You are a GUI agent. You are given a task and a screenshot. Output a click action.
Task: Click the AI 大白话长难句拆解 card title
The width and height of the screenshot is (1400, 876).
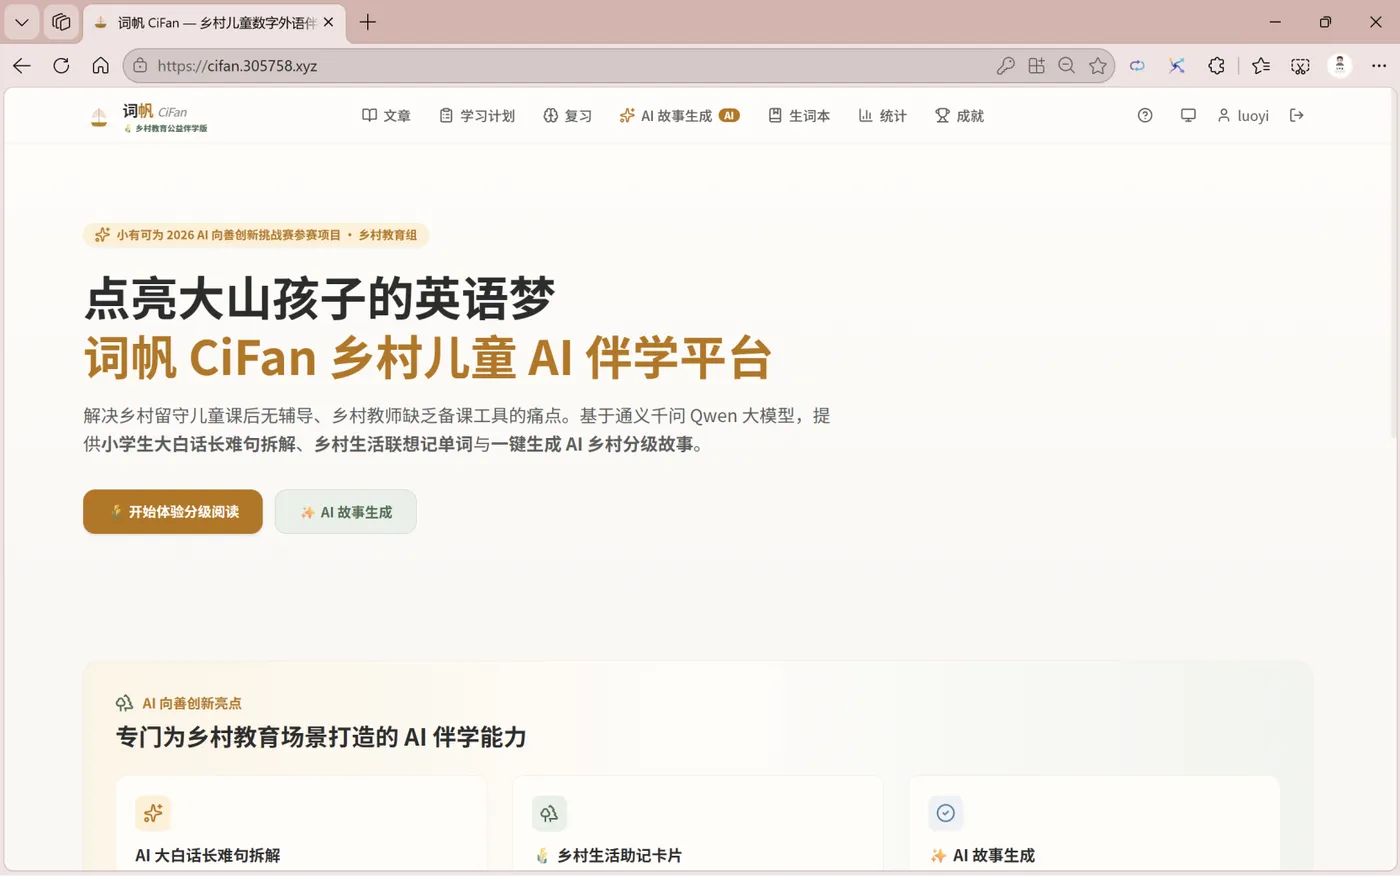click(x=208, y=856)
